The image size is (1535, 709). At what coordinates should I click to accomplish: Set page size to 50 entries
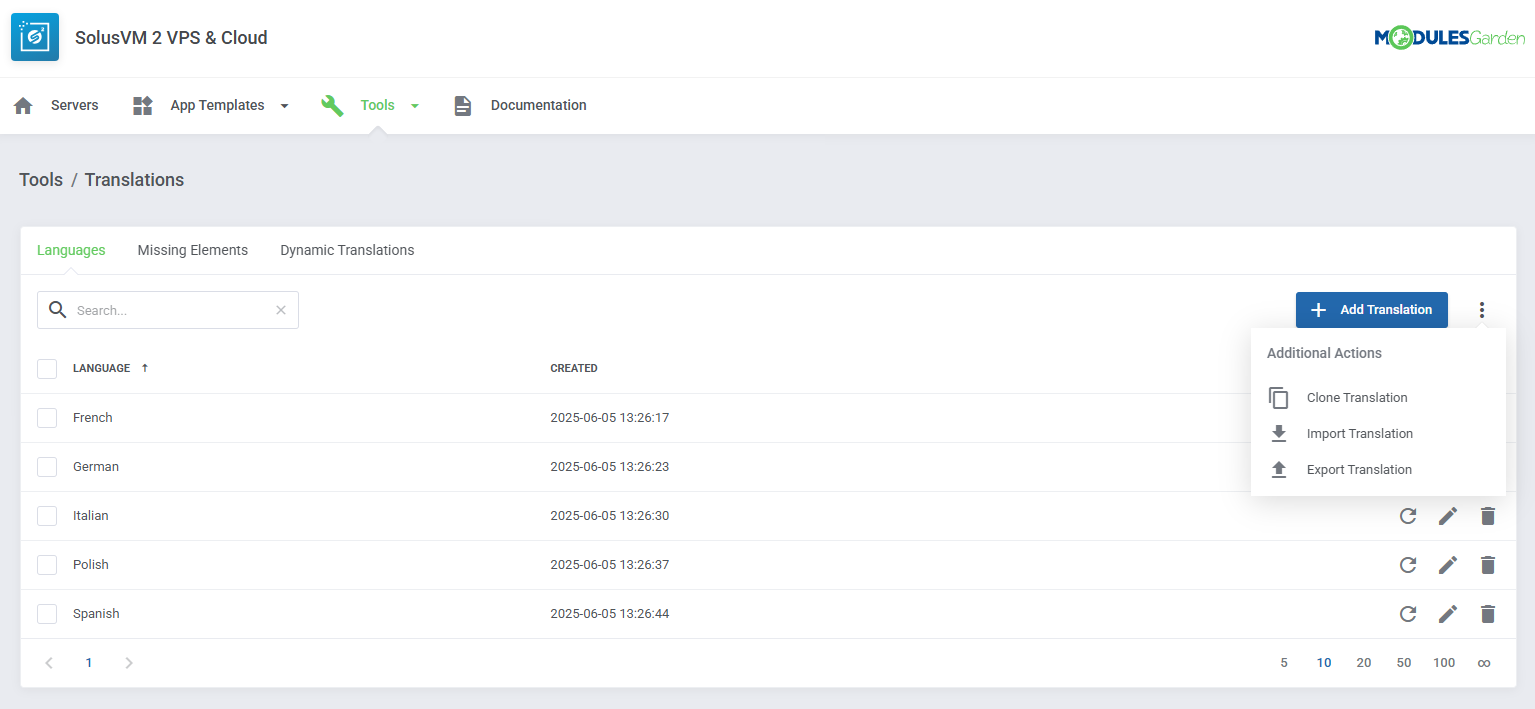(1404, 662)
